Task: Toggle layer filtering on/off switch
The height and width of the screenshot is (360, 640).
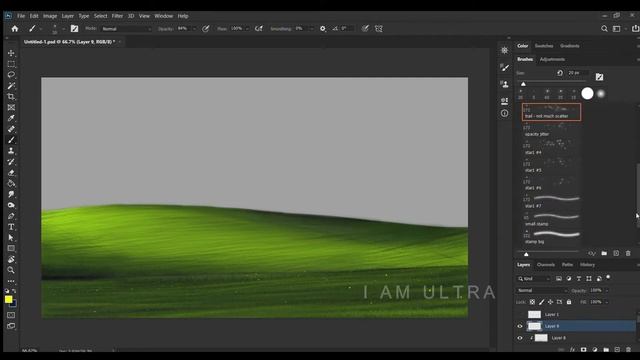Action: (x=608, y=278)
